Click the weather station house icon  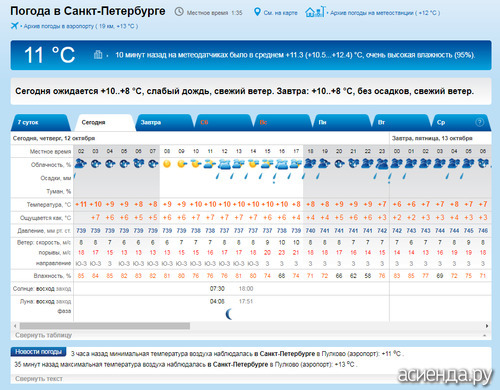[x=314, y=12]
